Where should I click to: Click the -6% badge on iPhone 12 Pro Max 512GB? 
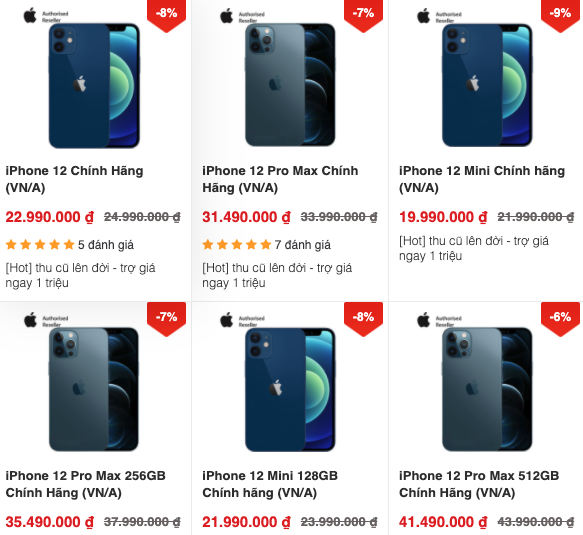click(x=560, y=319)
